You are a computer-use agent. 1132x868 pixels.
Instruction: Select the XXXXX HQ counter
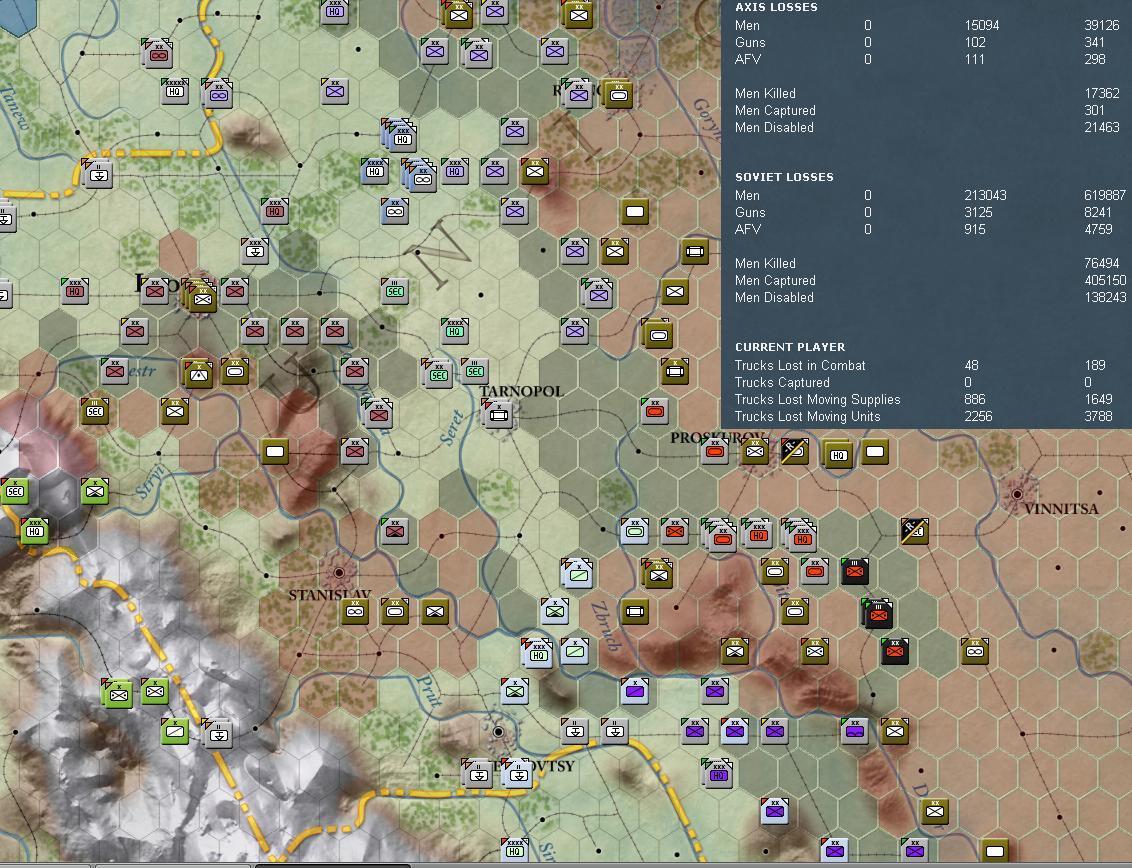174,91
